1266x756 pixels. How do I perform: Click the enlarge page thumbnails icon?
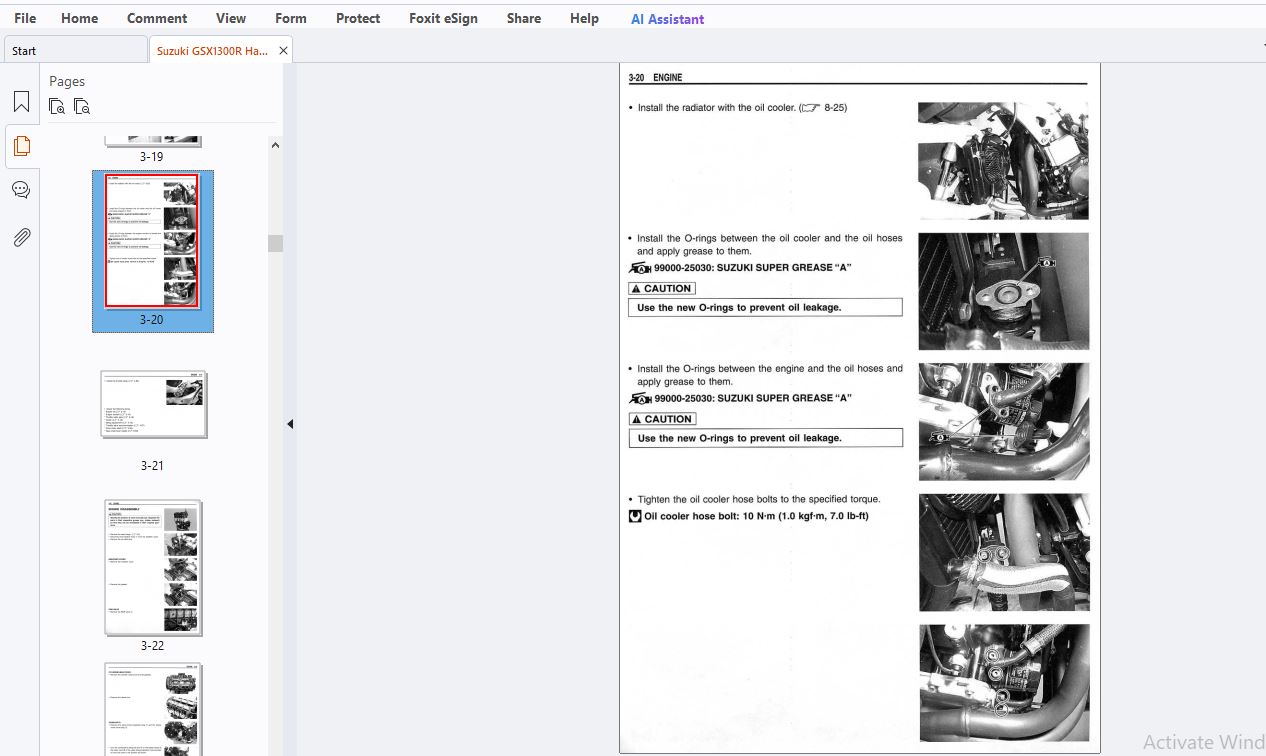(x=57, y=106)
